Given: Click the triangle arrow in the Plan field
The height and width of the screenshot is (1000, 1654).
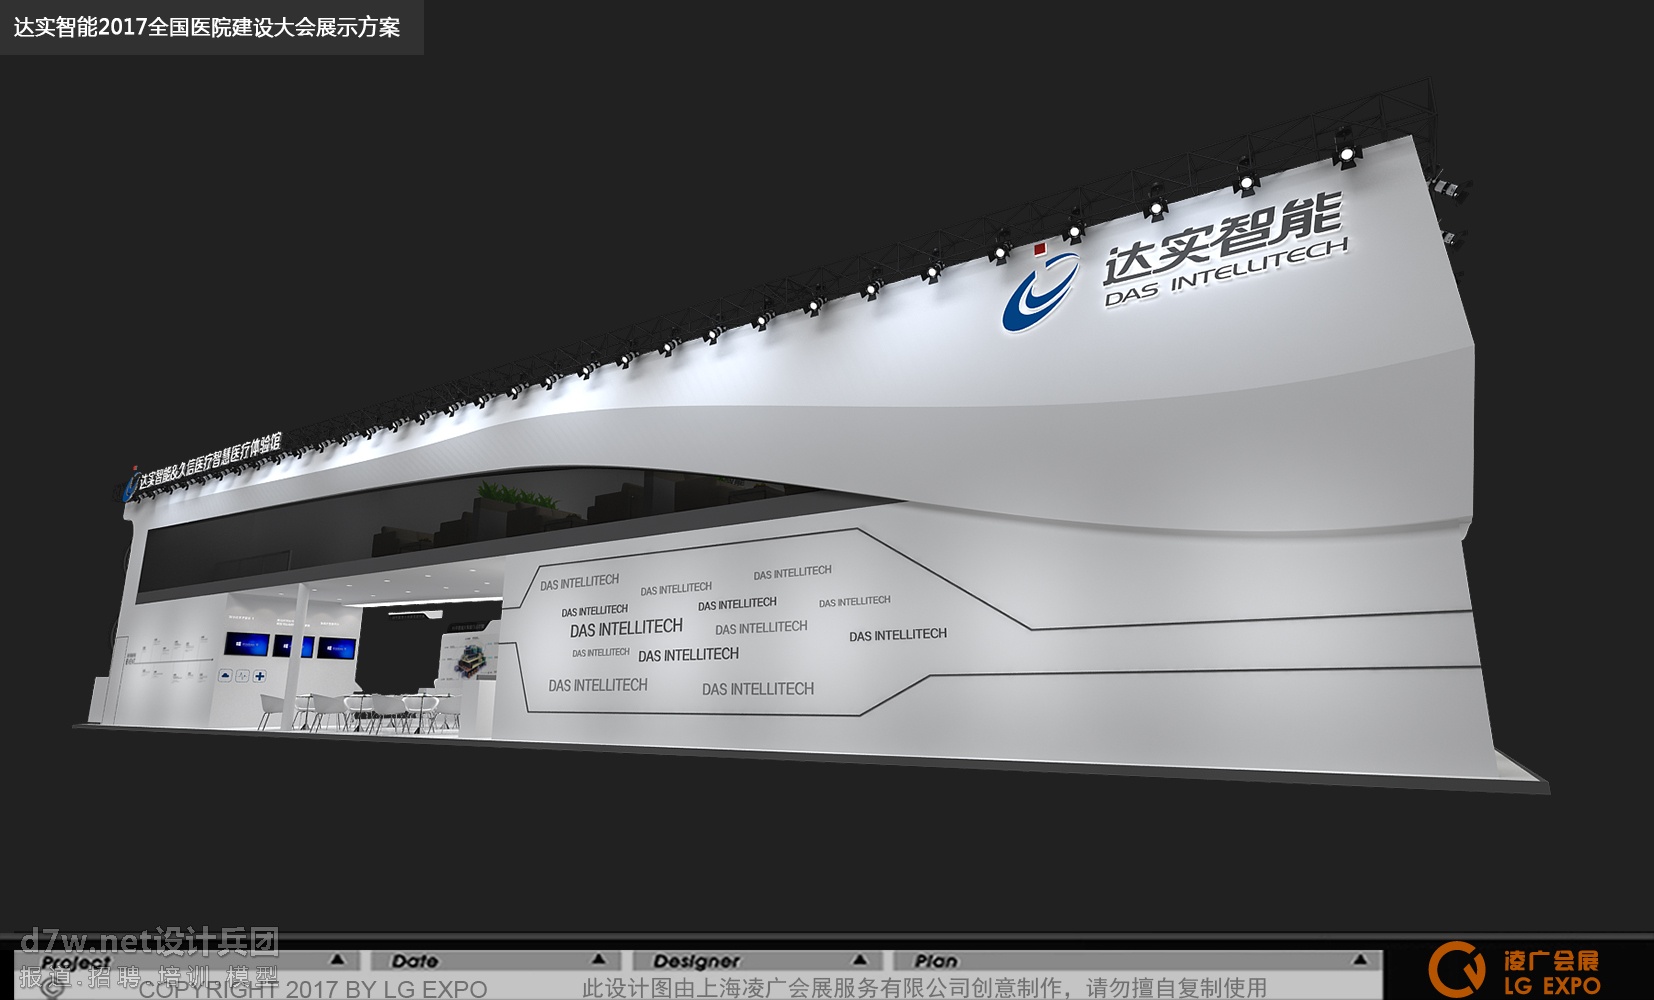Looking at the screenshot, I should click(x=1360, y=960).
